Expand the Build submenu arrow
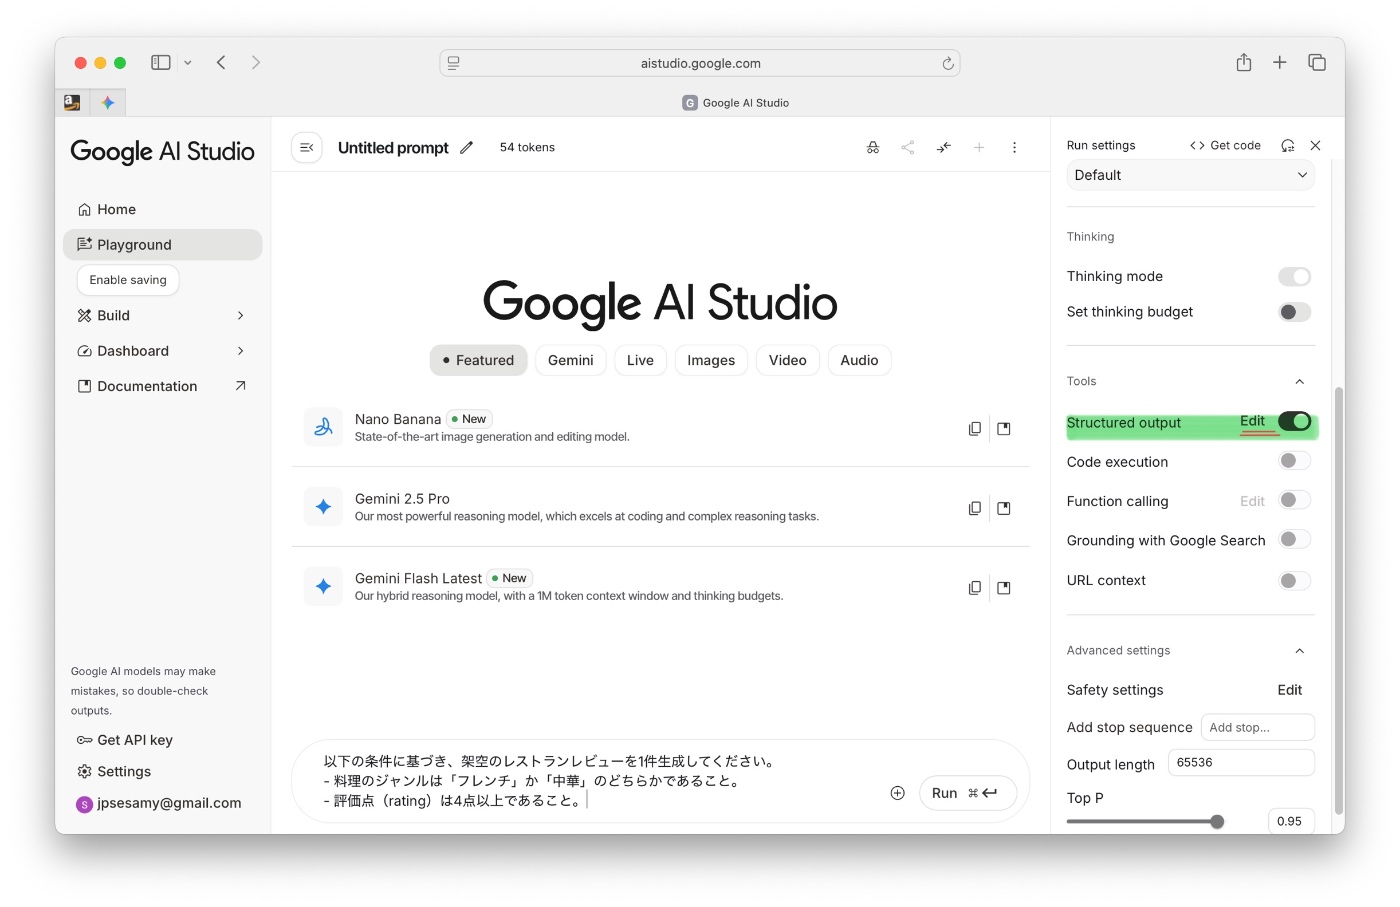The image size is (1400, 907). tap(240, 315)
